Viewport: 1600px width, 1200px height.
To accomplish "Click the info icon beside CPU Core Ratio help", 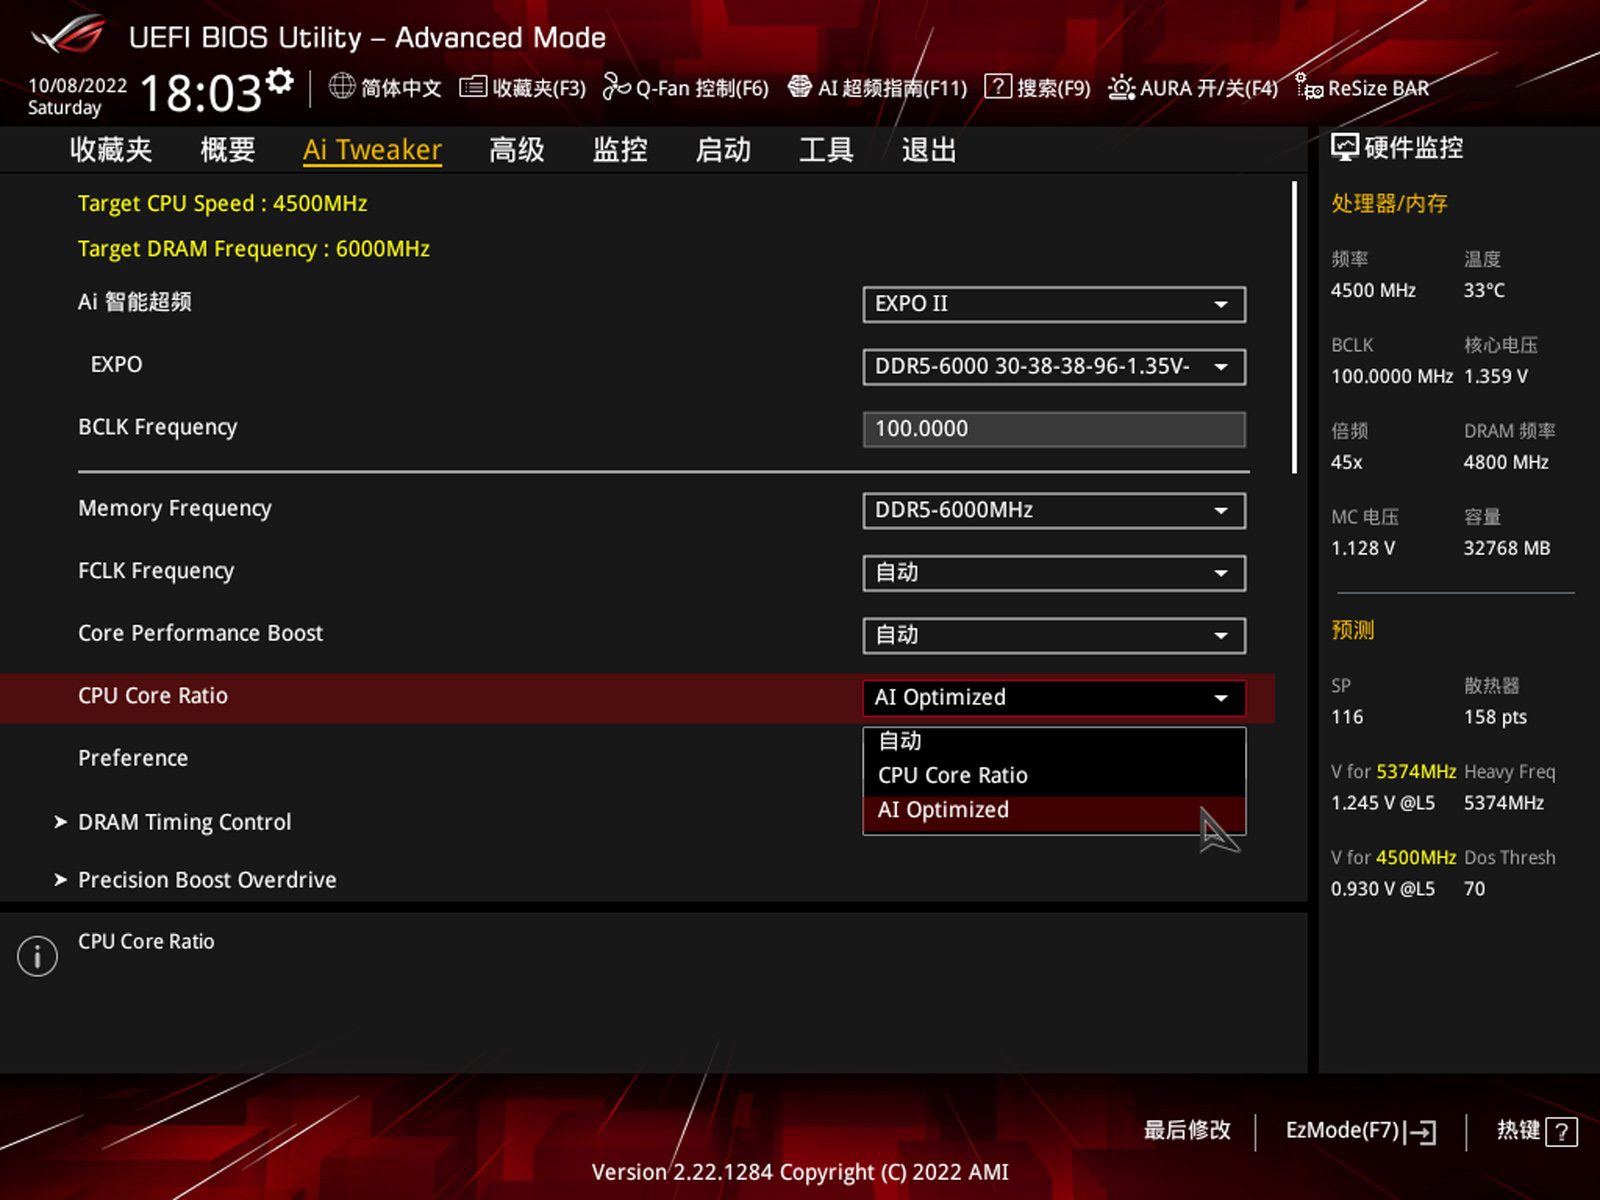I will coord(37,956).
